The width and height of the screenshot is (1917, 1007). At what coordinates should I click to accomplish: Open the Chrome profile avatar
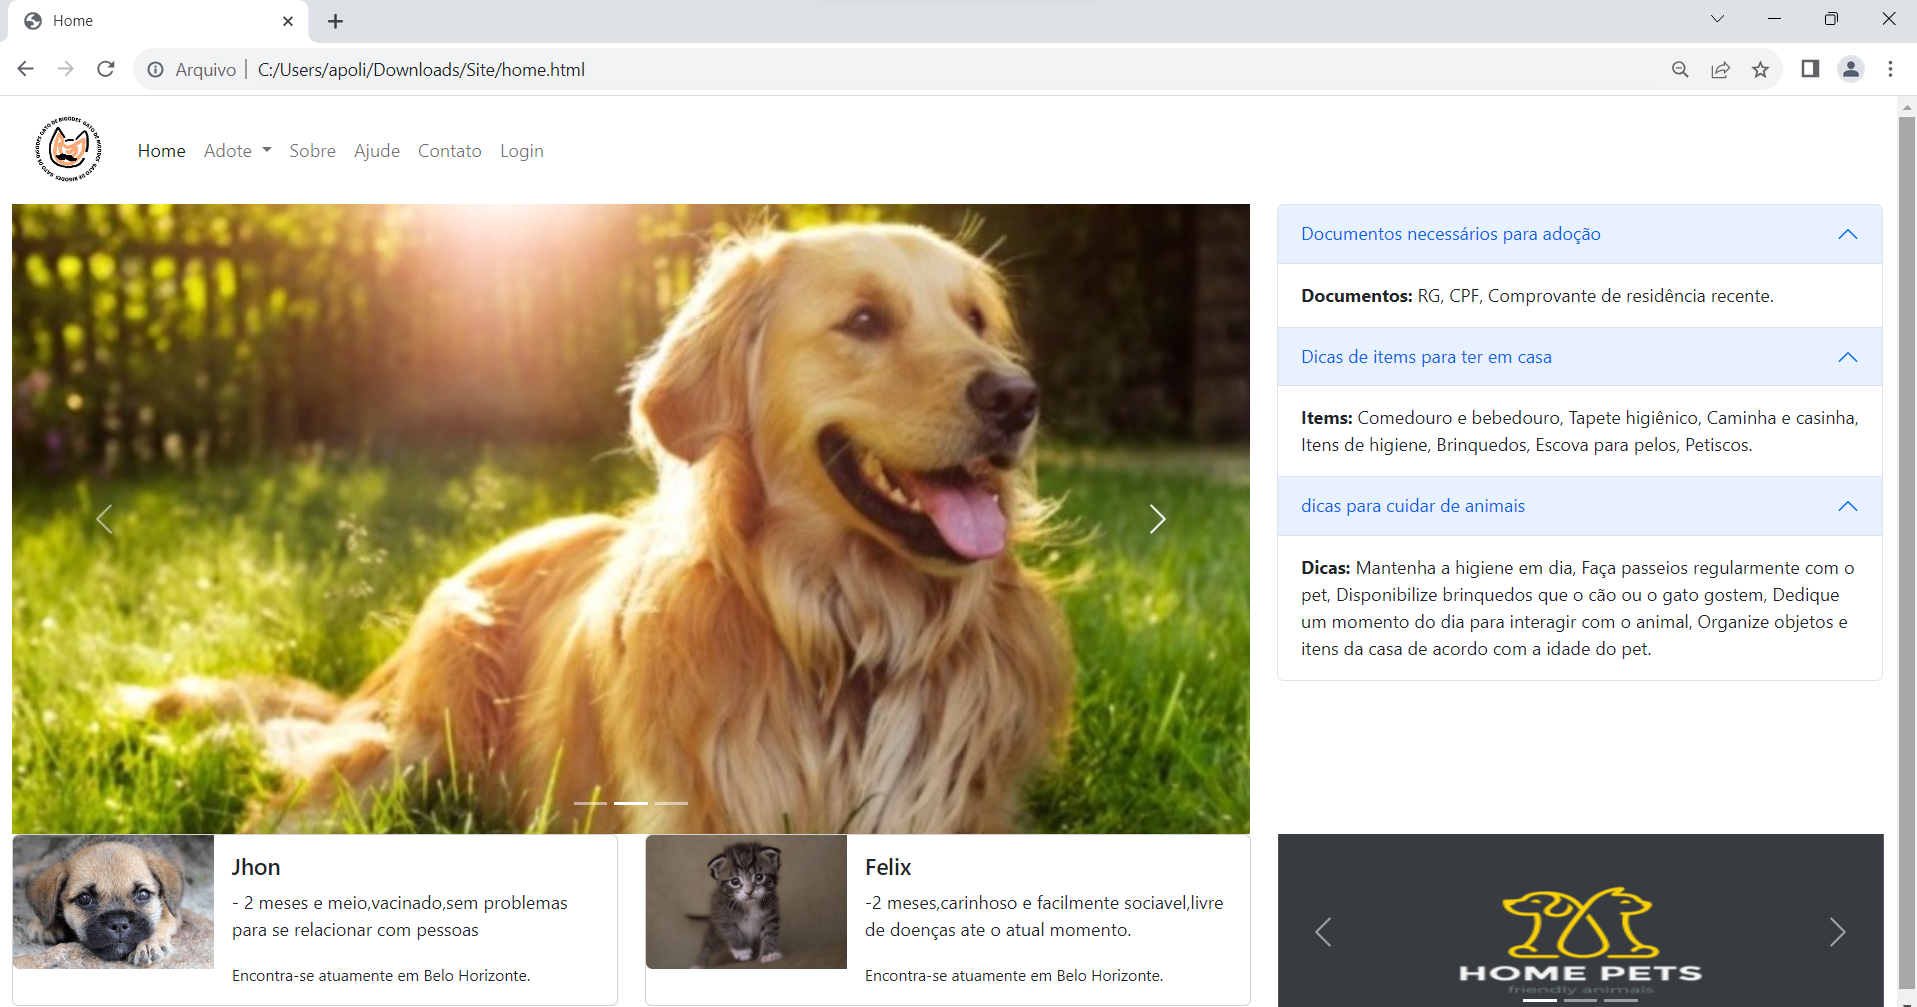[x=1851, y=69]
